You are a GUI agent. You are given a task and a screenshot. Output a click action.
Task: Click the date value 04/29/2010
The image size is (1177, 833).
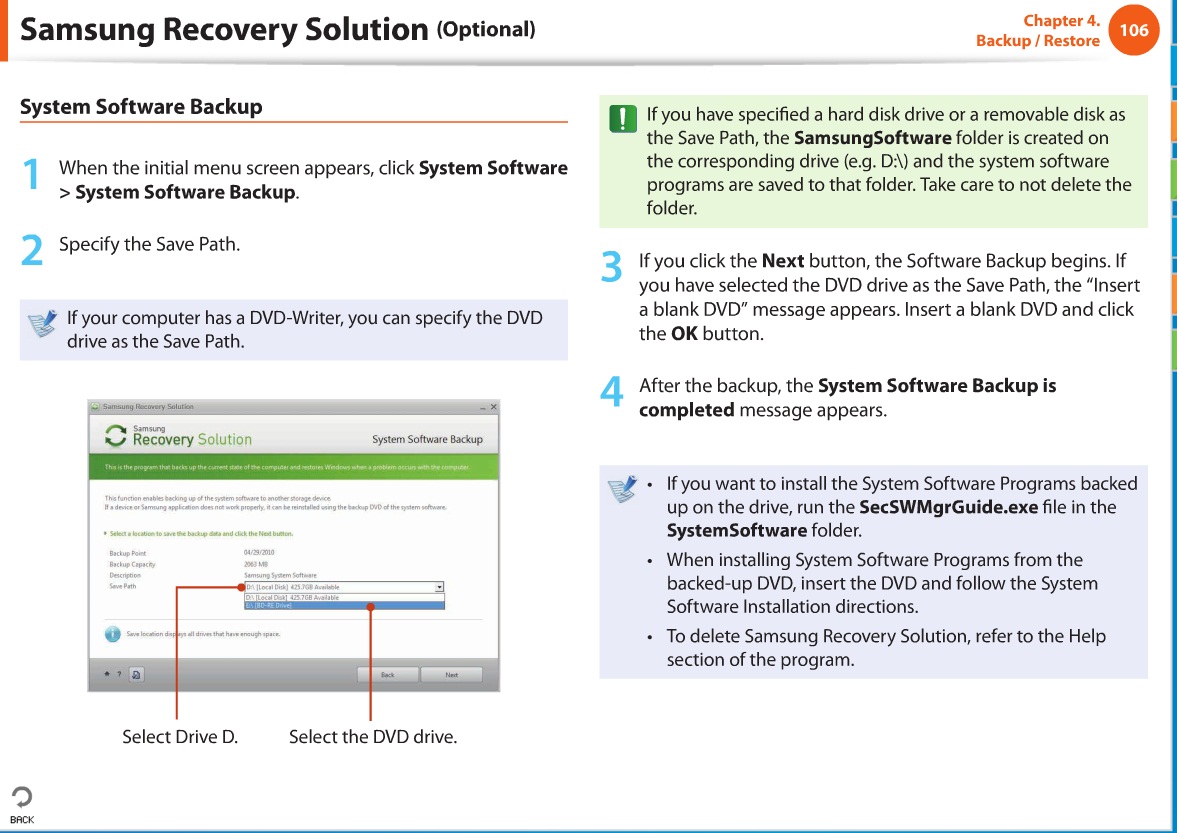pos(259,552)
